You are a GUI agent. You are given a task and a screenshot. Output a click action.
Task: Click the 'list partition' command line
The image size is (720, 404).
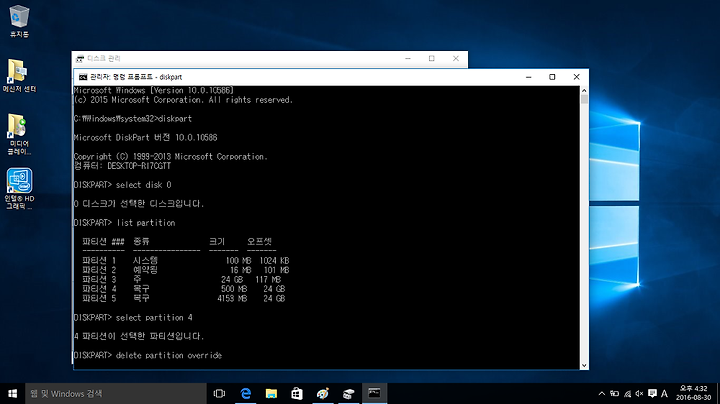click(x=124, y=223)
